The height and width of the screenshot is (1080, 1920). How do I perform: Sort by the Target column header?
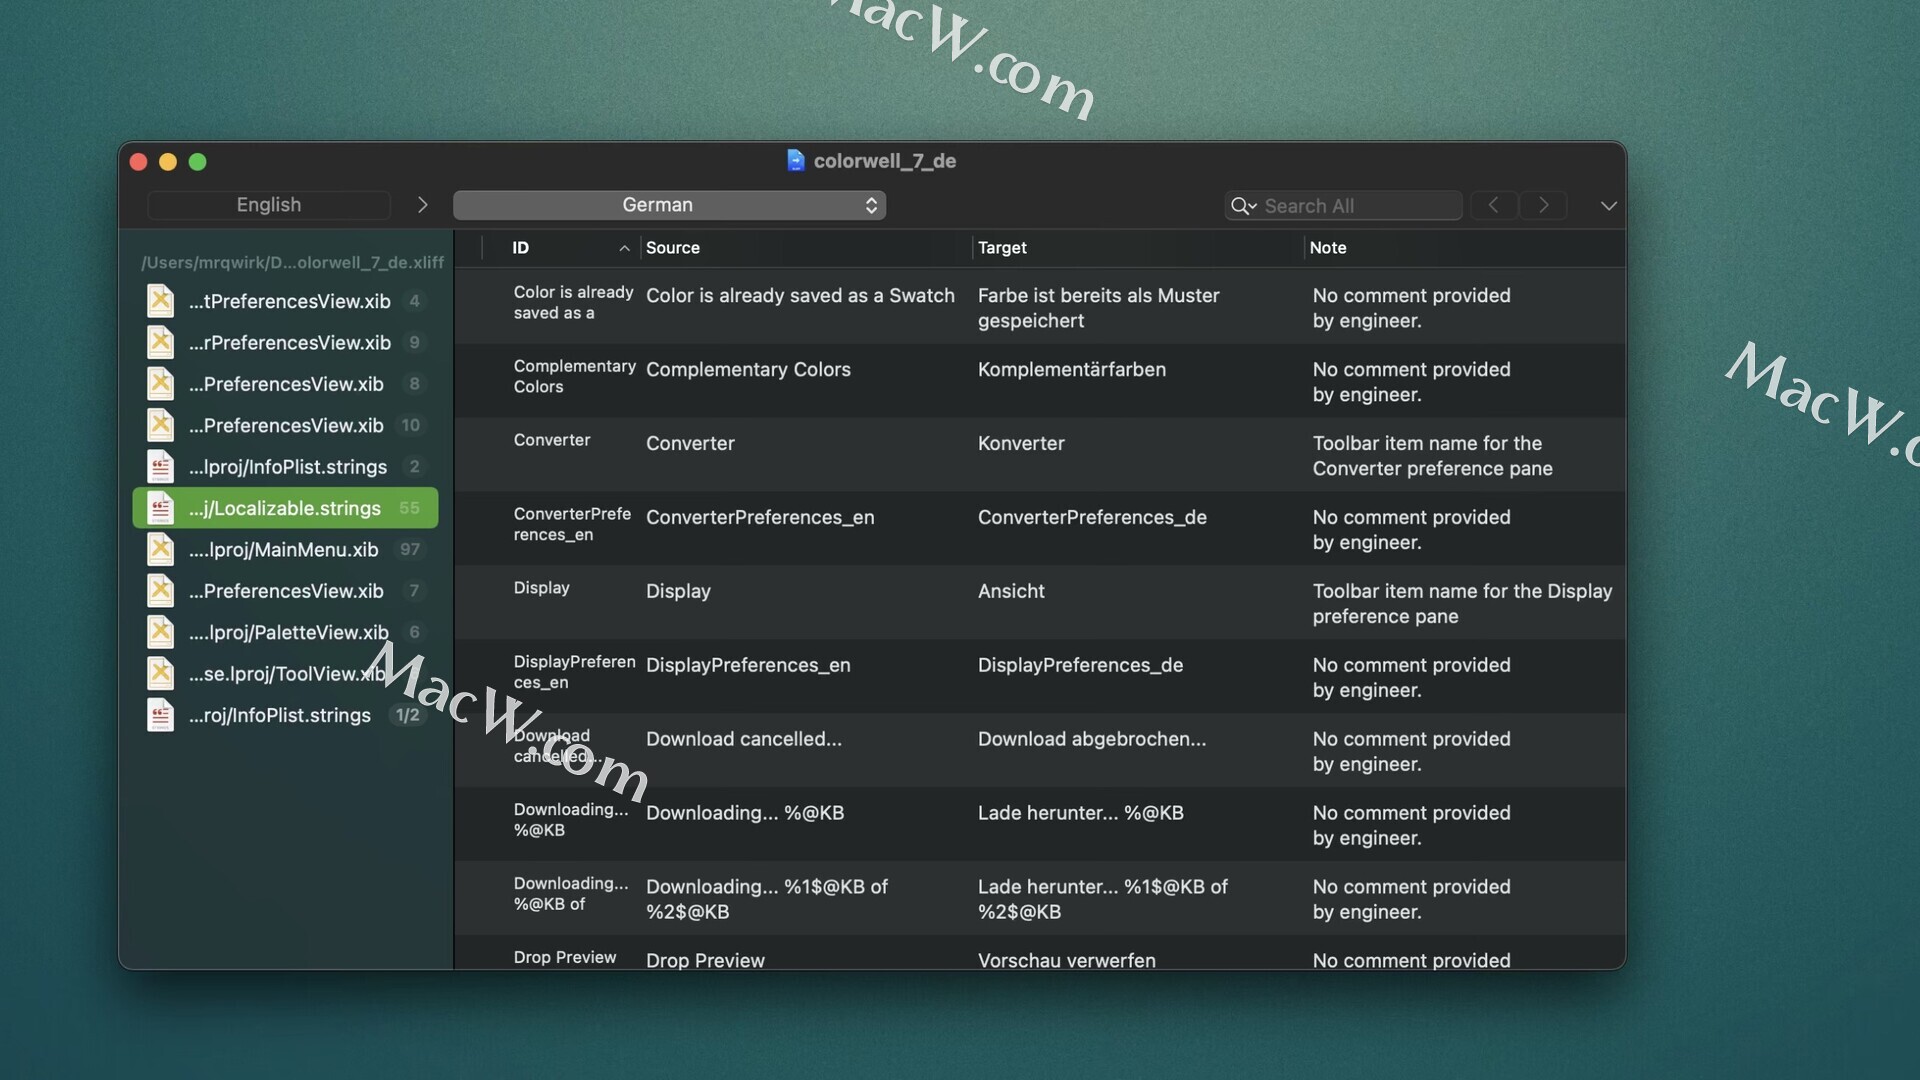(1002, 248)
